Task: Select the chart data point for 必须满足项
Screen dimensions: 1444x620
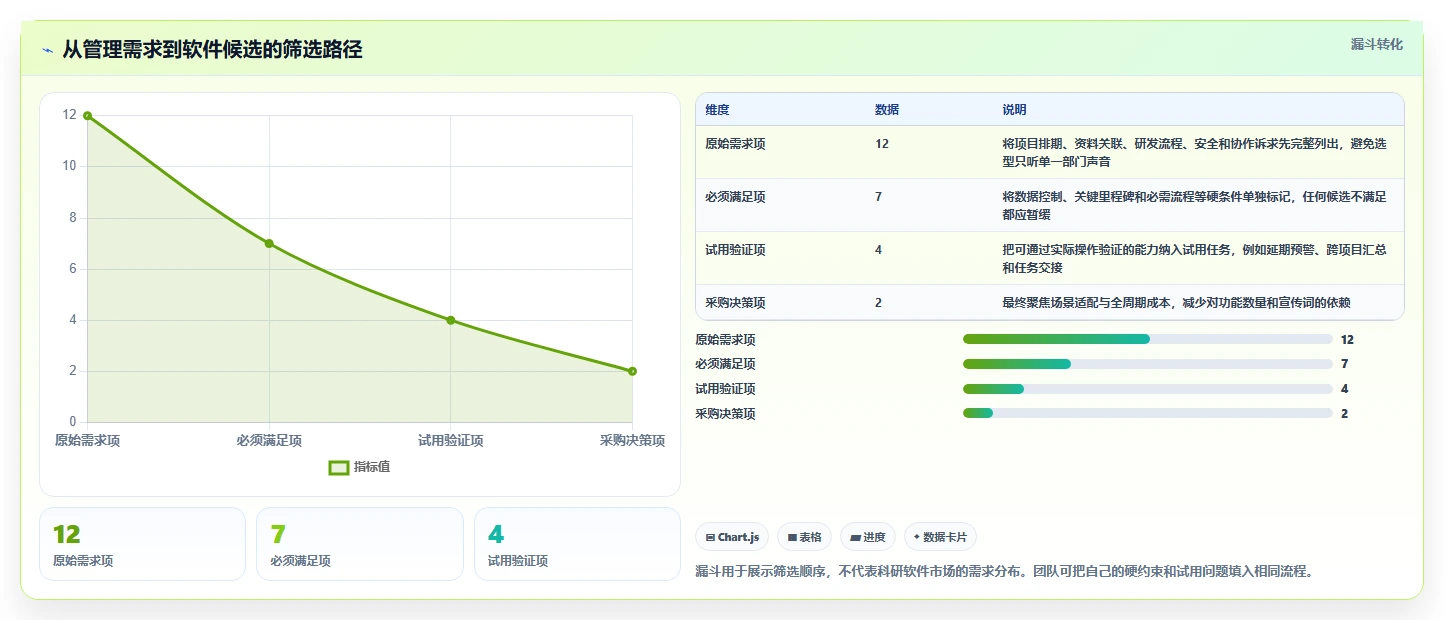Action: click(269, 244)
